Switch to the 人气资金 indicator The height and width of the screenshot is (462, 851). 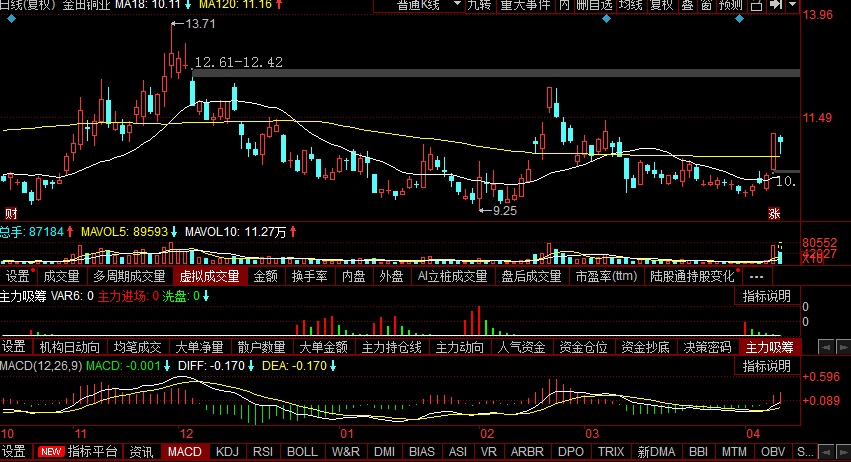point(521,347)
